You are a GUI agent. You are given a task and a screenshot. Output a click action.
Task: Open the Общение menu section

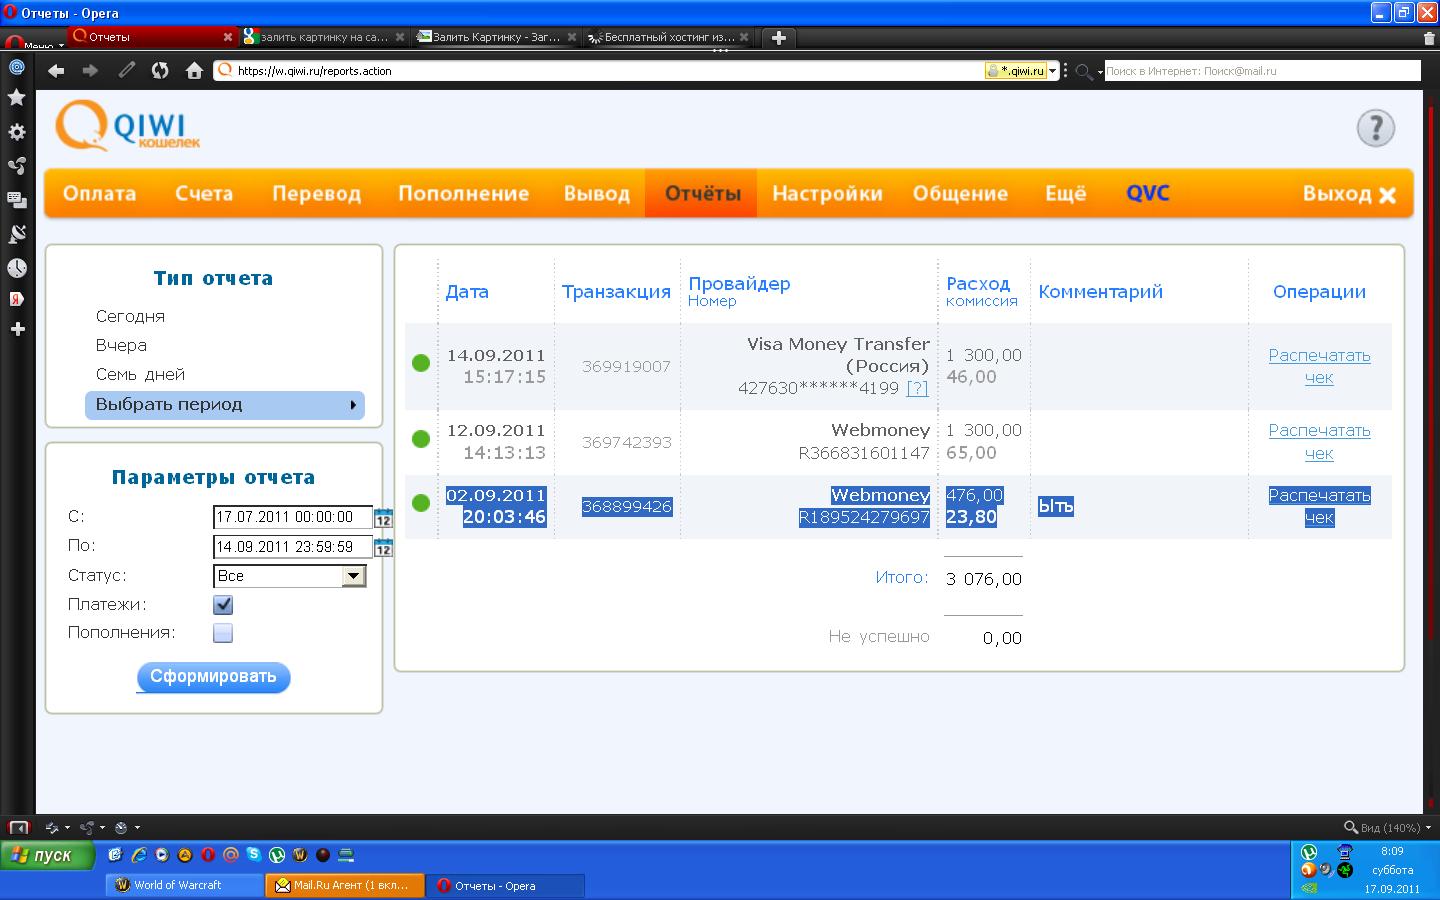click(960, 194)
